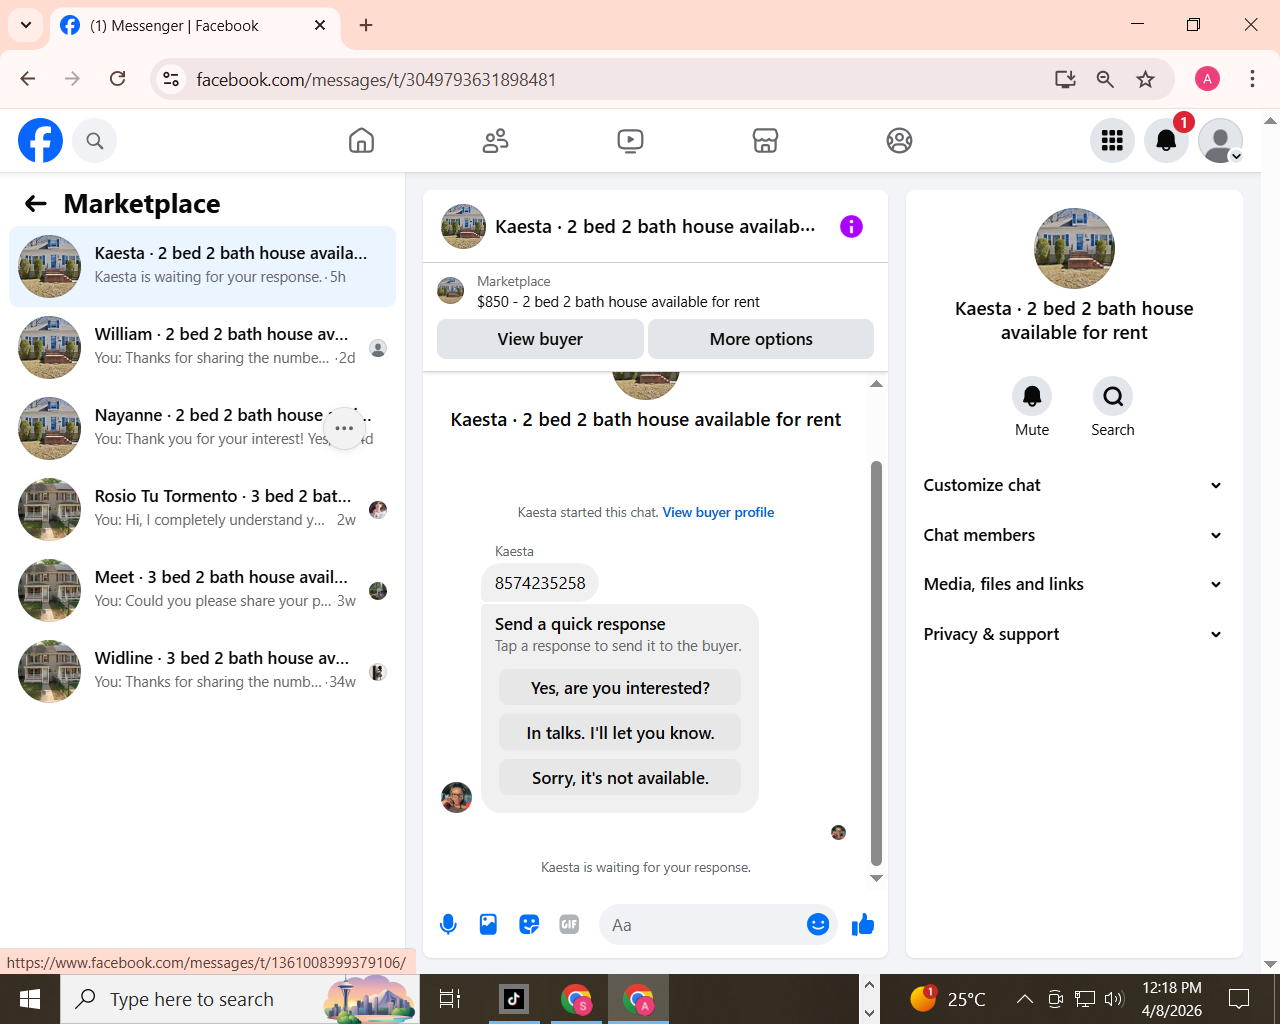Click Kaesta's message 8574235258

point(540,583)
